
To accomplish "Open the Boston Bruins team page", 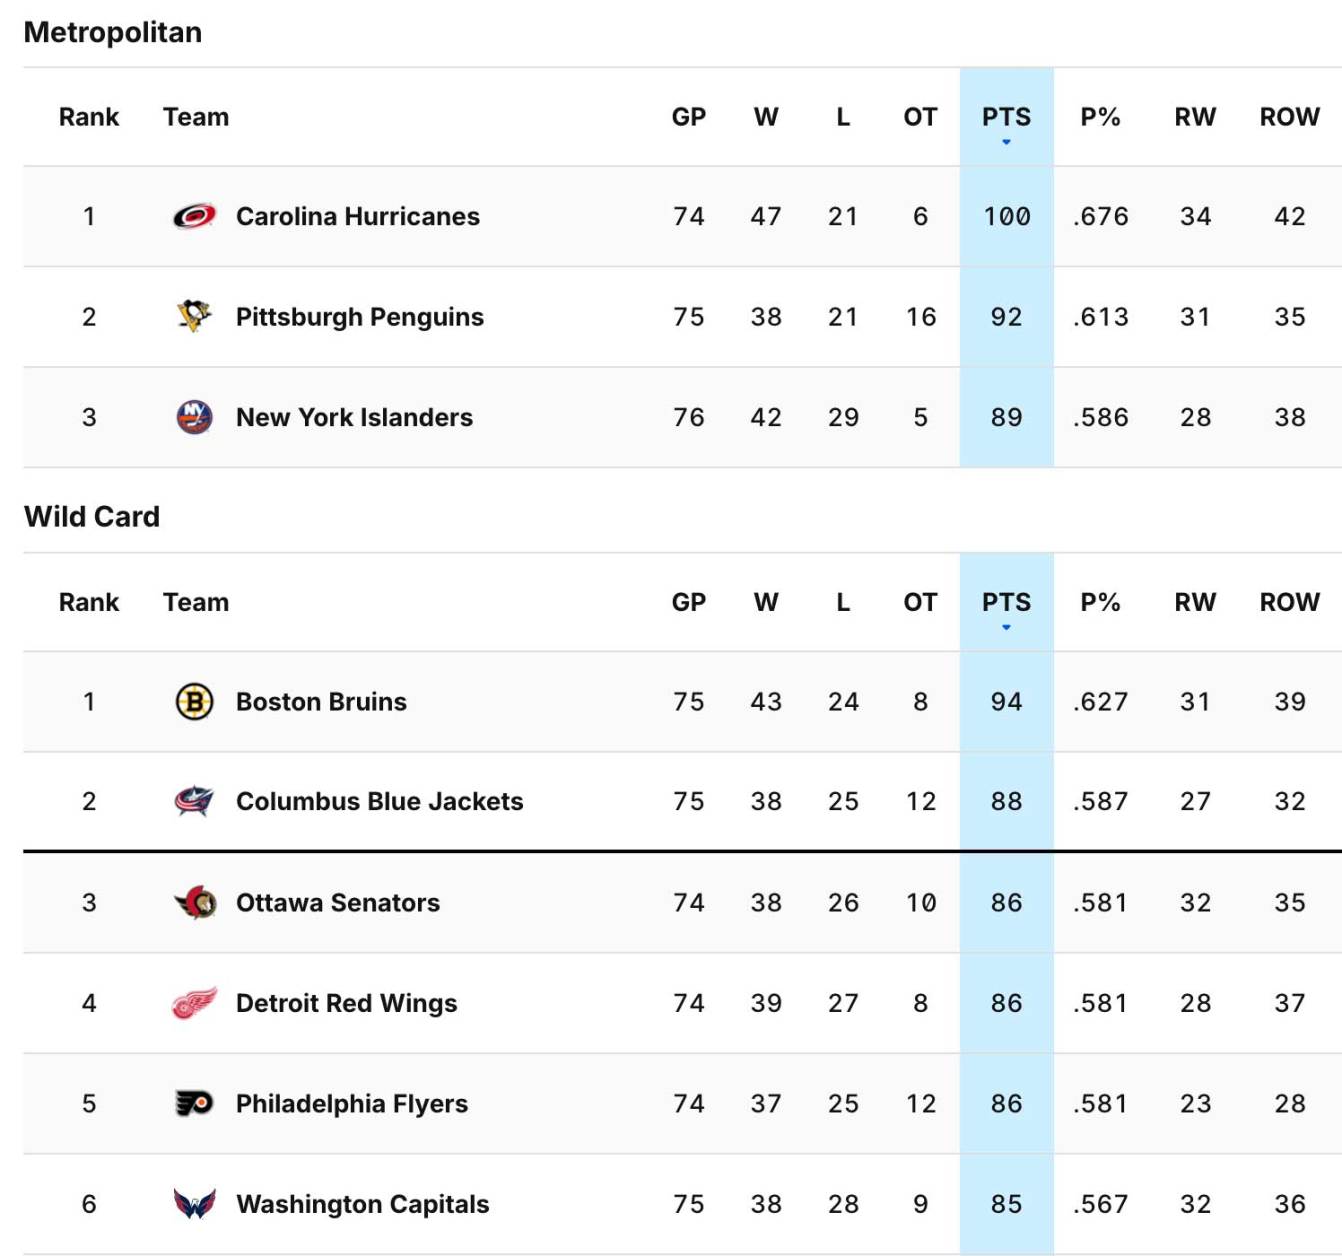I will click(x=320, y=701).
